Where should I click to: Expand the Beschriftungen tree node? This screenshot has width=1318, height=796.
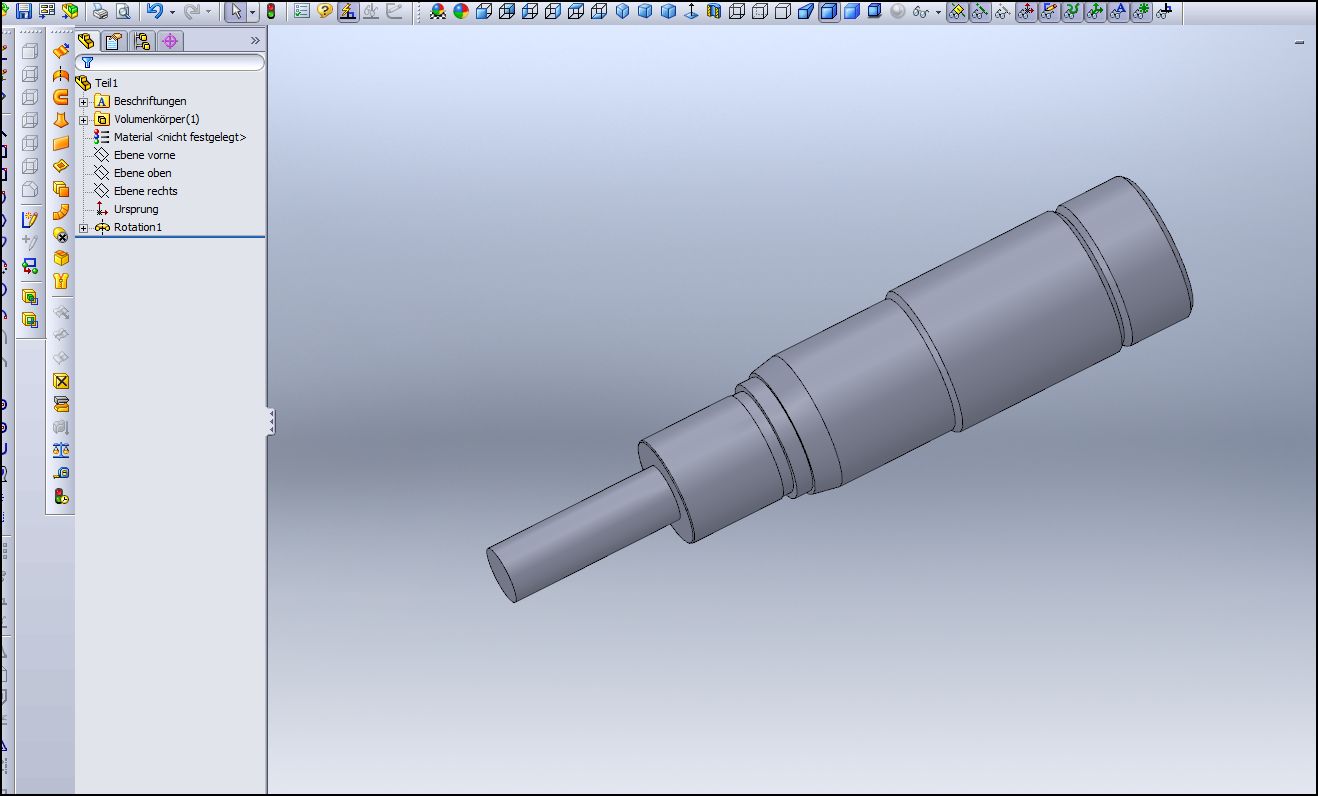point(84,101)
